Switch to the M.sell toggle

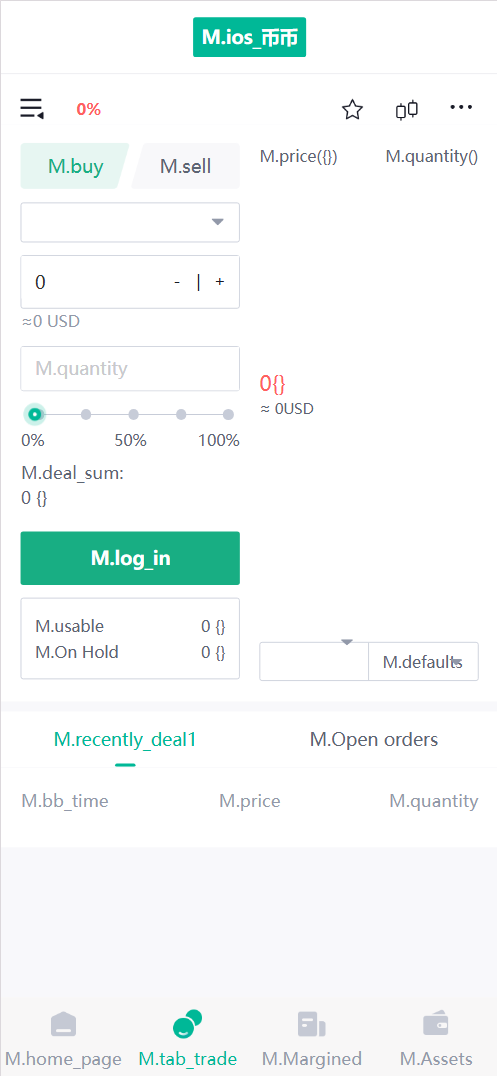[x=185, y=166]
